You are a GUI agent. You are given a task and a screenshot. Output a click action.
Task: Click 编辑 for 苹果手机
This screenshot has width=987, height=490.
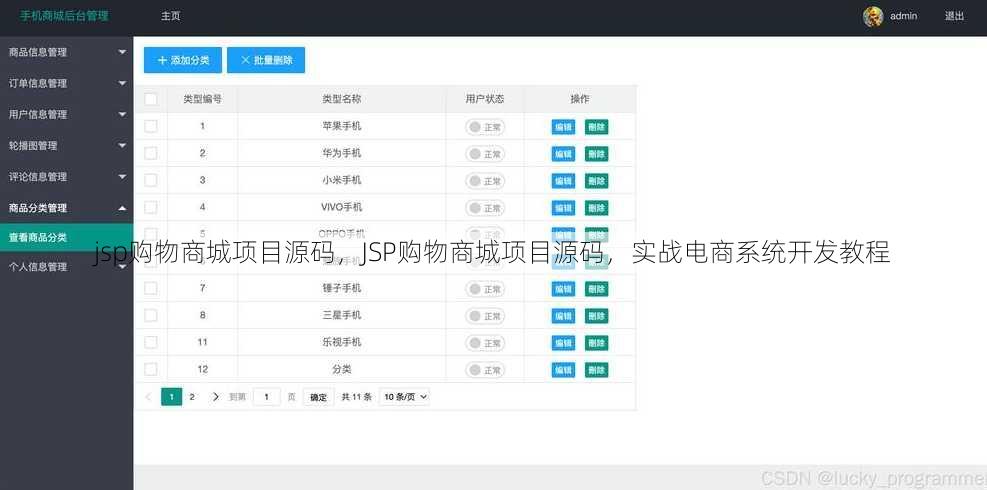tap(563, 127)
